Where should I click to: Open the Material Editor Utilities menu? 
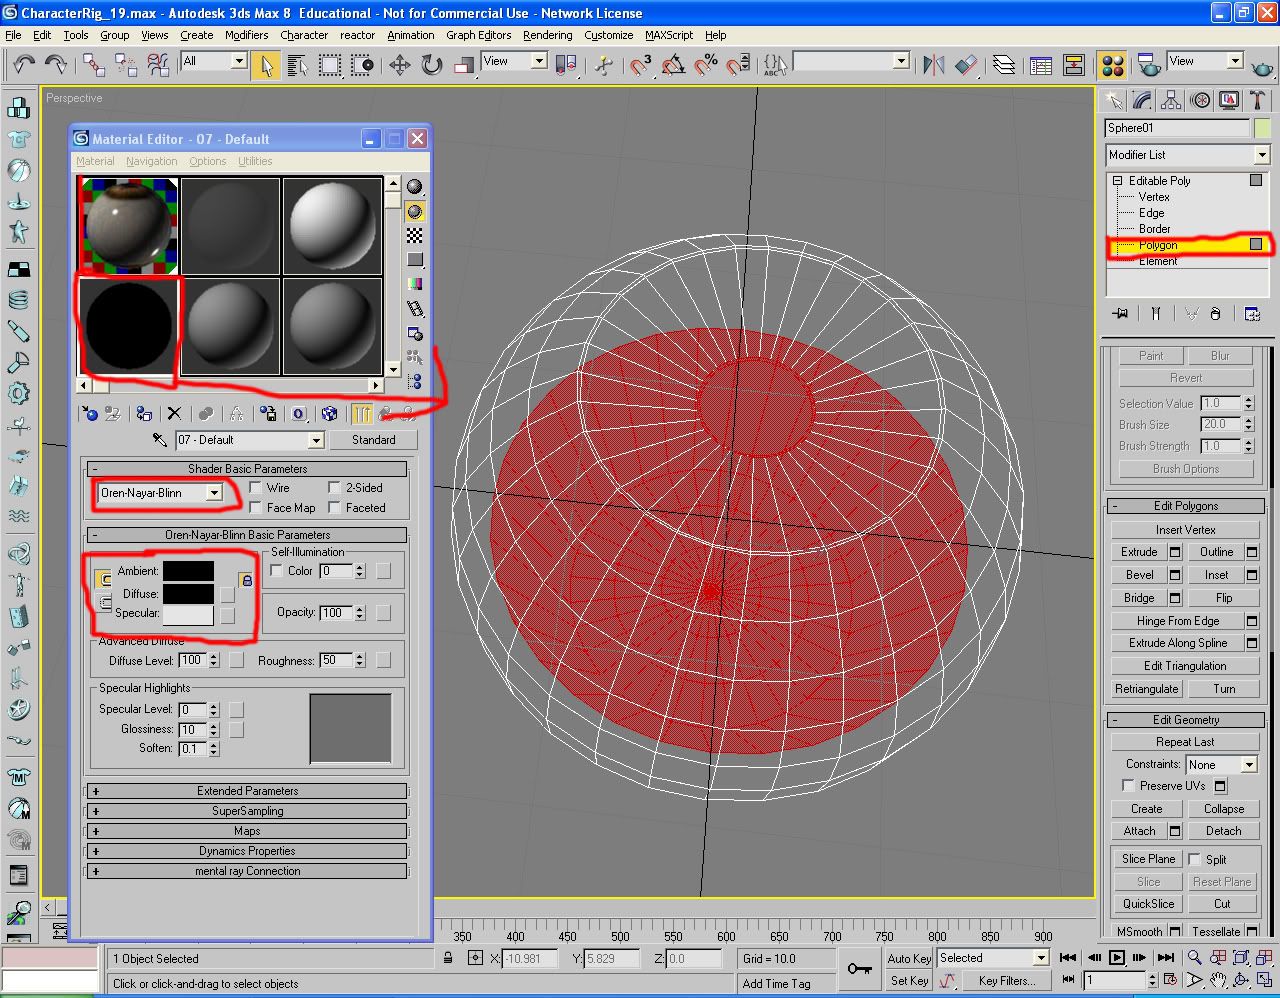(255, 161)
